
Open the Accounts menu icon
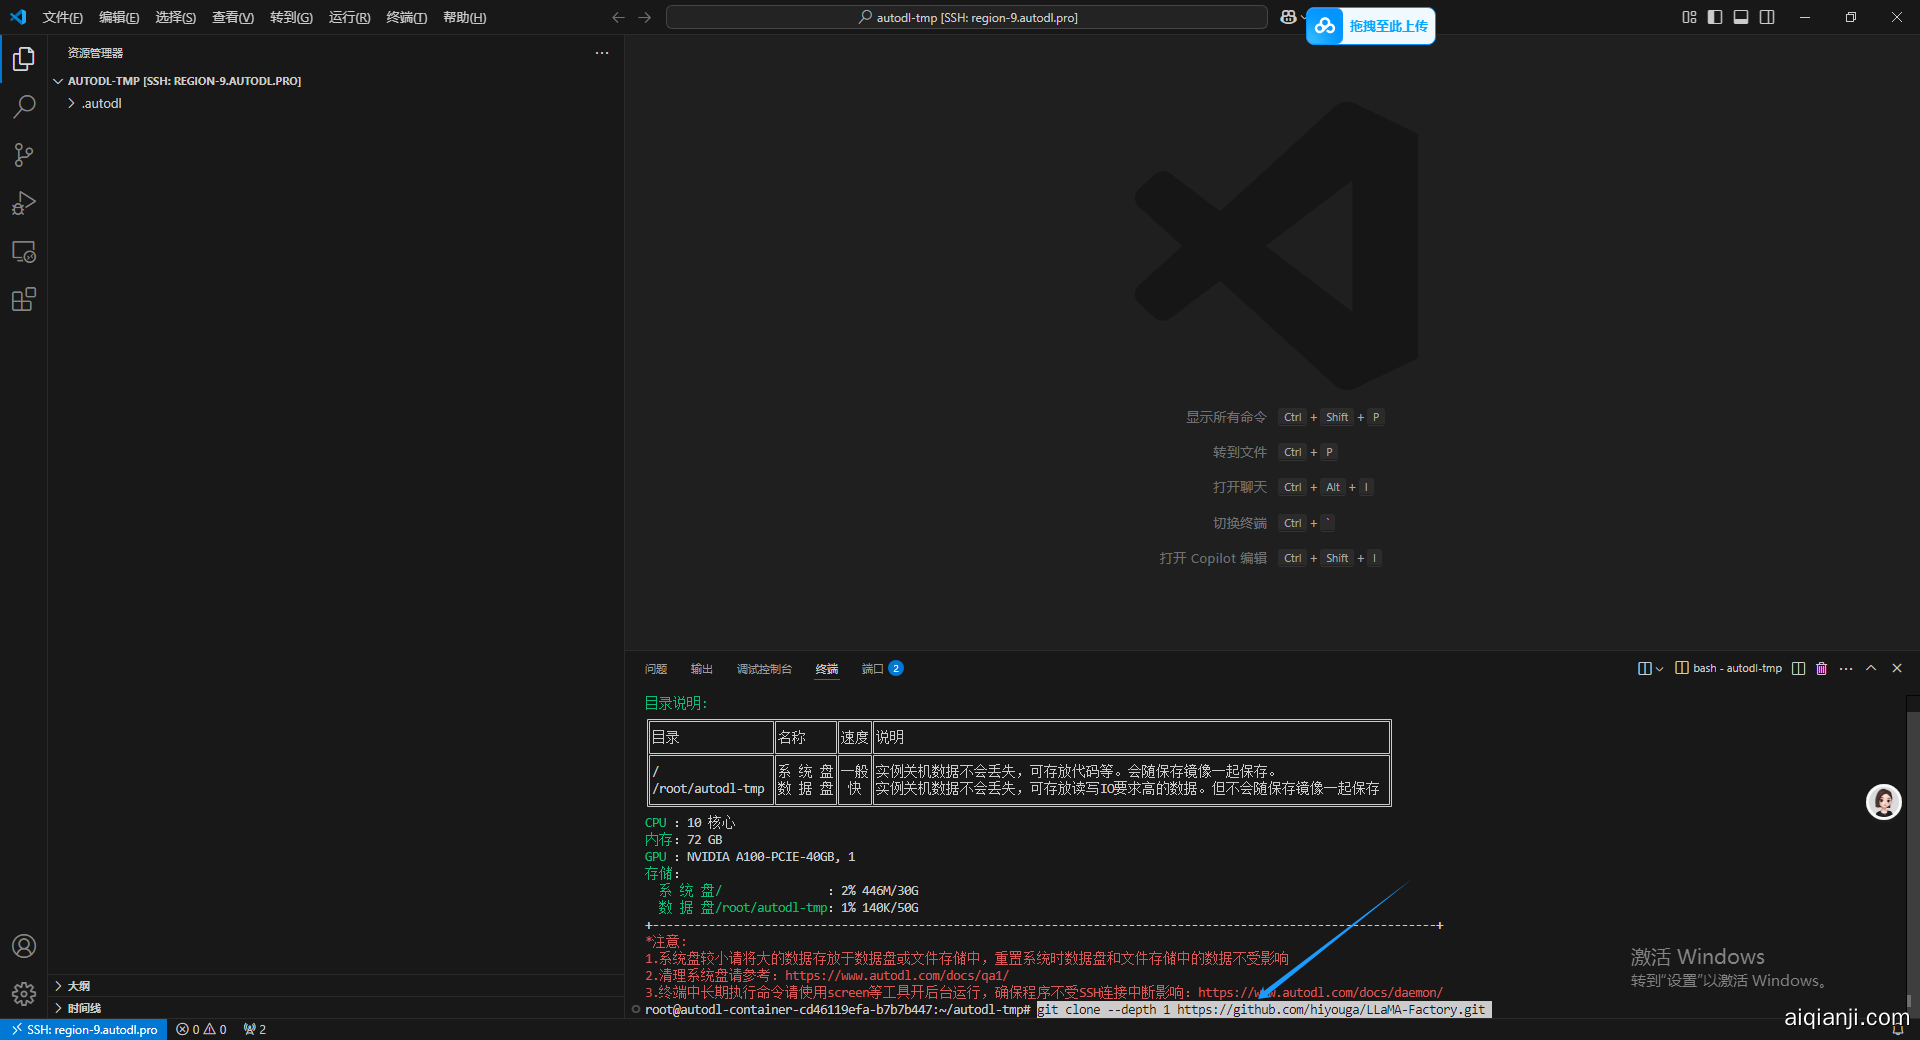point(24,946)
